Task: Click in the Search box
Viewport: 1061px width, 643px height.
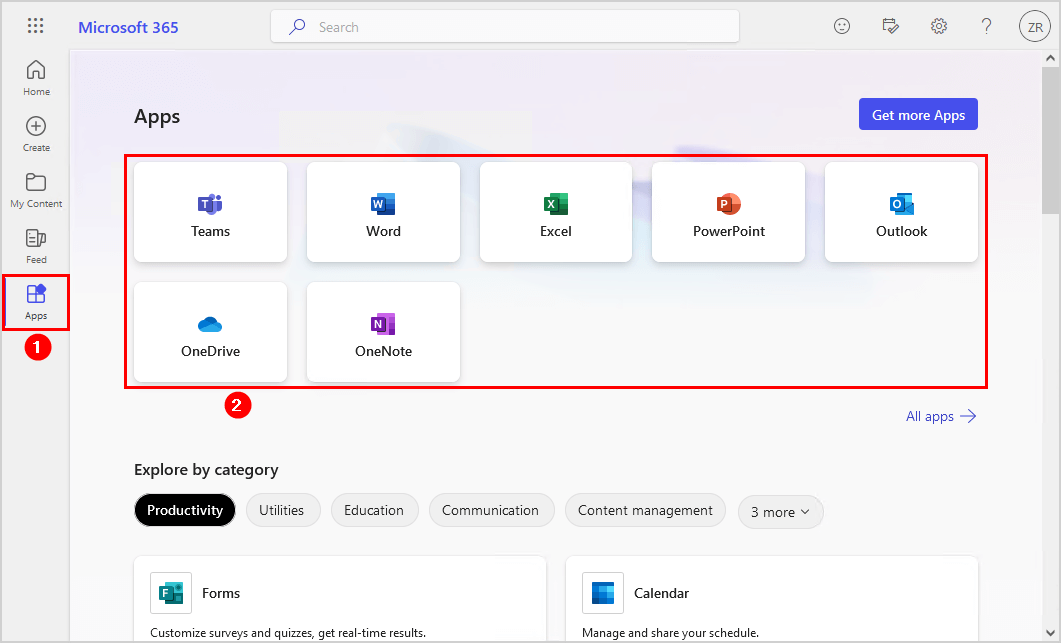Action: 505,27
